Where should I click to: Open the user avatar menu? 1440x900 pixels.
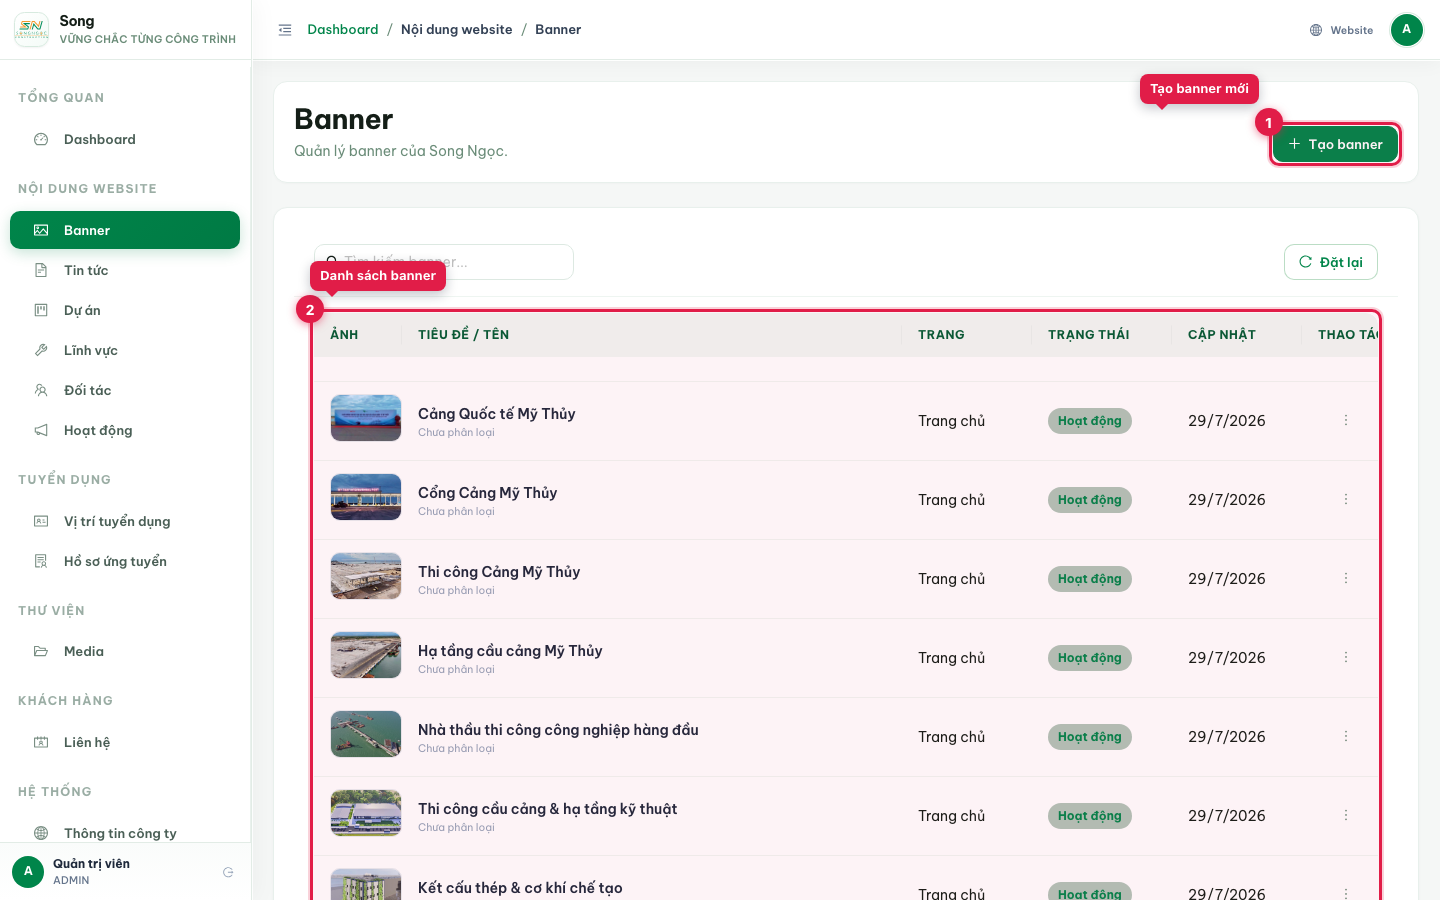pyautogui.click(x=1407, y=30)
